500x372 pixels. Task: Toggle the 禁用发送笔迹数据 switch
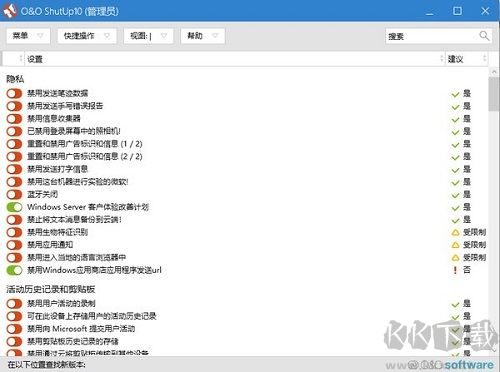14,93
